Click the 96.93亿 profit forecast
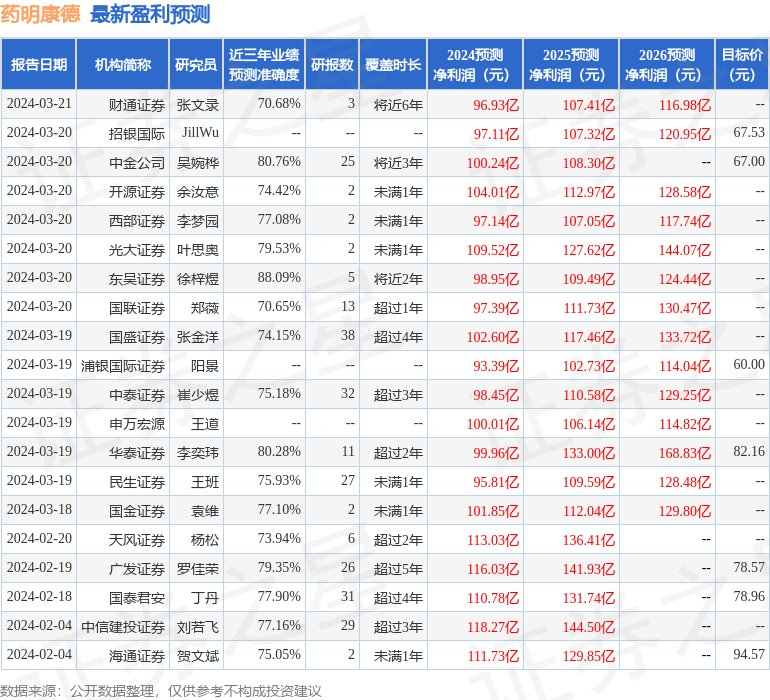The image size is (770, 700). tap(495, 105)
